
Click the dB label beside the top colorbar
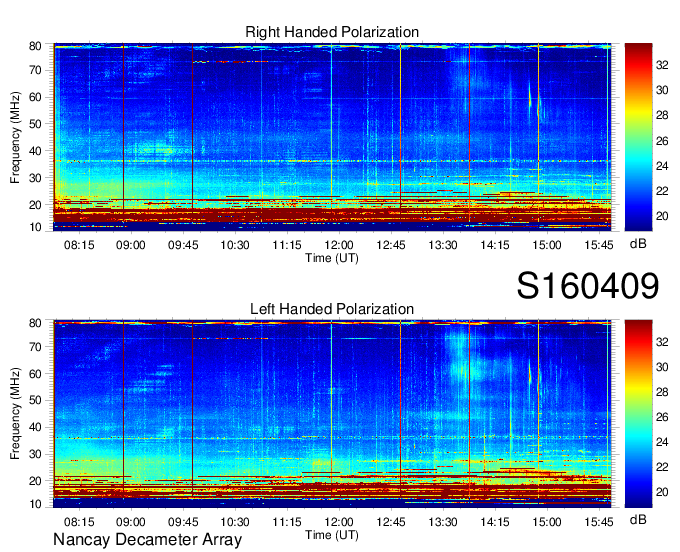638,244
